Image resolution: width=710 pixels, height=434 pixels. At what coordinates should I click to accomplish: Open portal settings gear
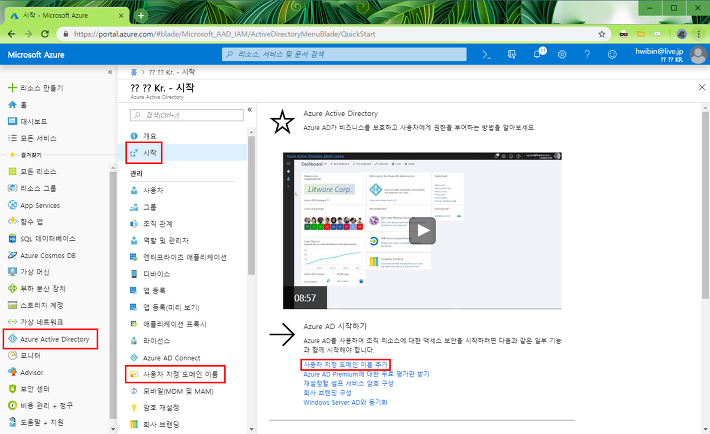(562, 54)
